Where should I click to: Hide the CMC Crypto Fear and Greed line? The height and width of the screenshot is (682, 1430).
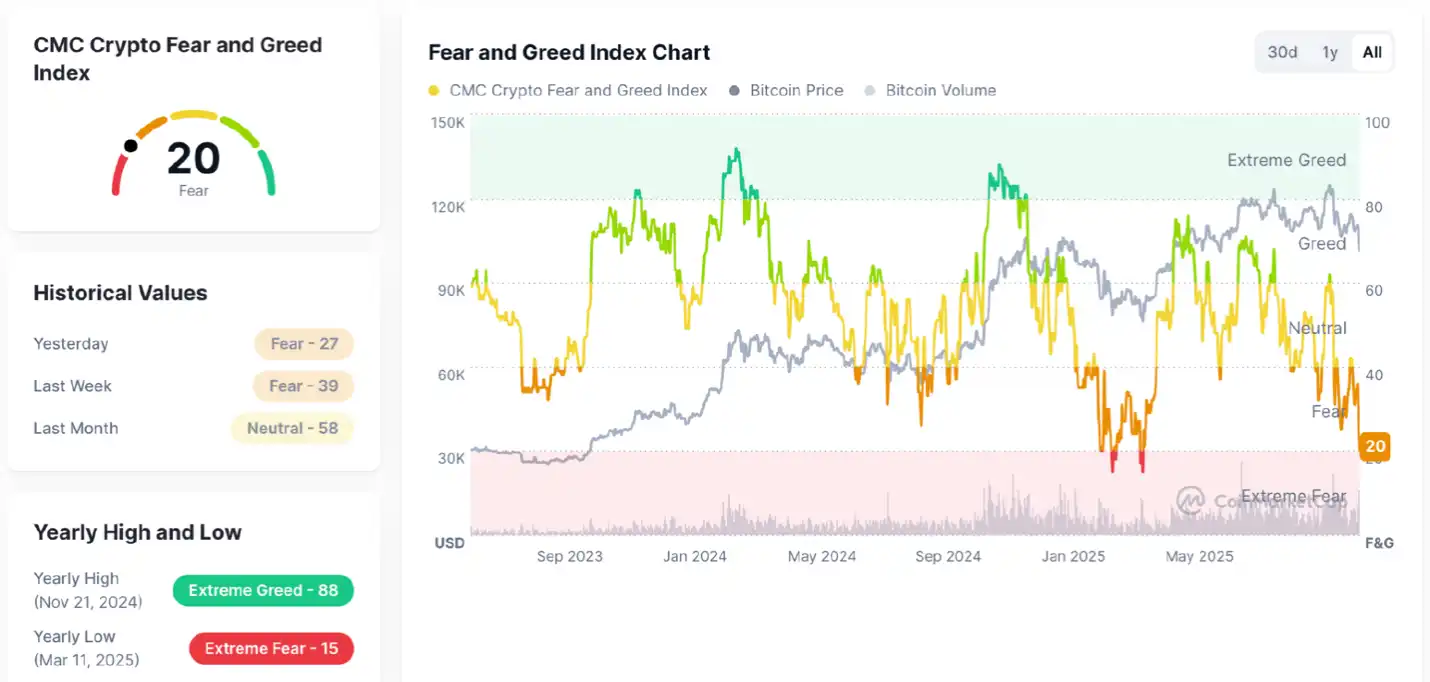point(566,90)
